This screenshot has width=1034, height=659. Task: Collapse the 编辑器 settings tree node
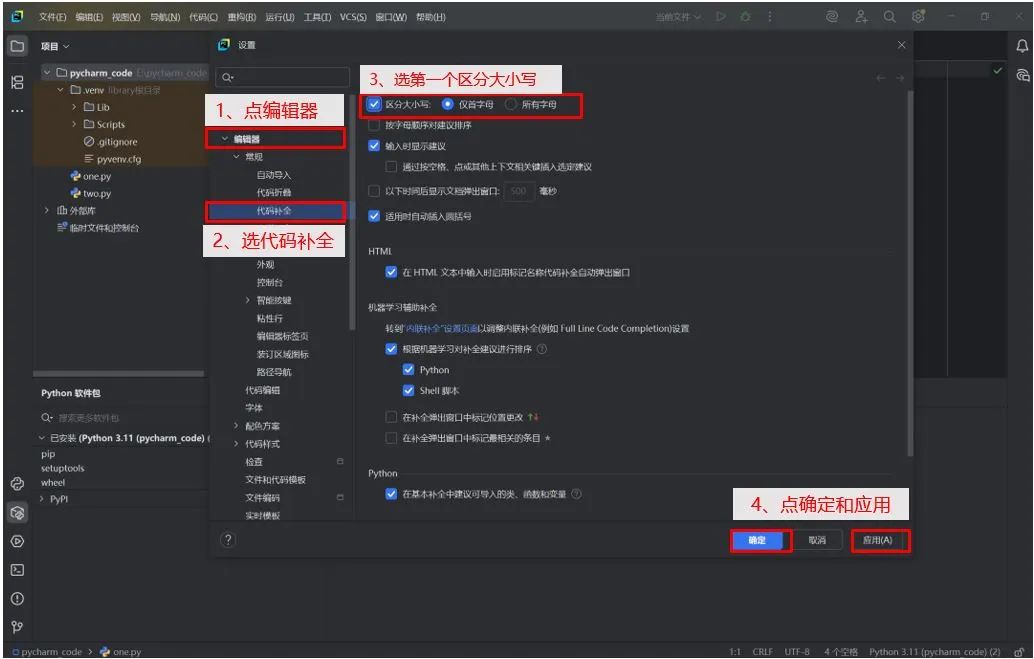tap(225, 139)
